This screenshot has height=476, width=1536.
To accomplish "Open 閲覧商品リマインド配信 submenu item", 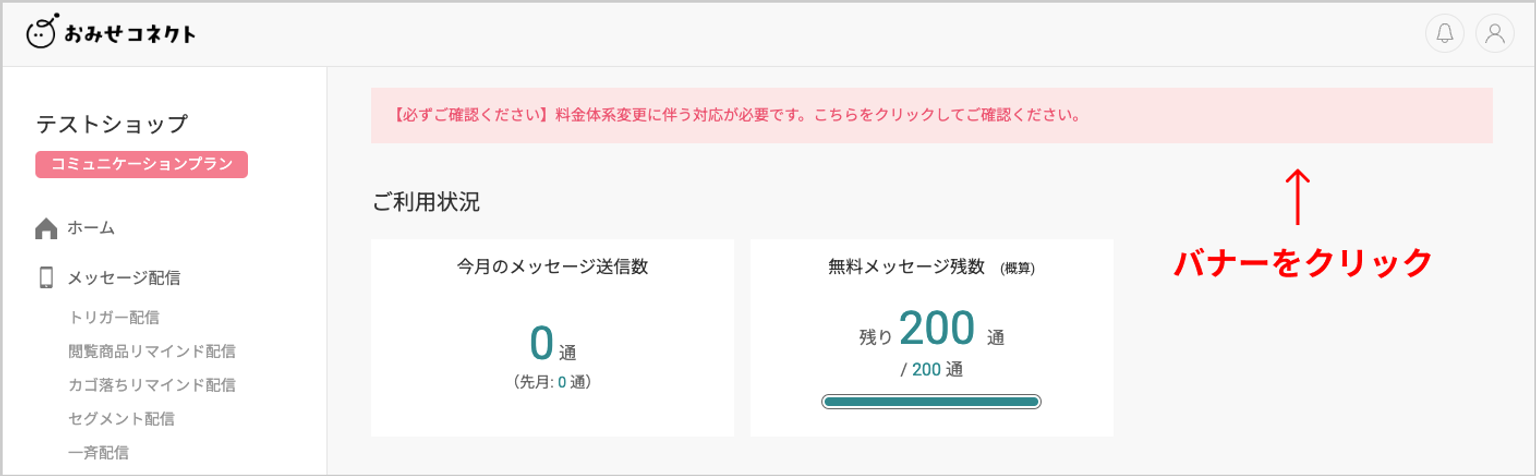I will 152,351.
